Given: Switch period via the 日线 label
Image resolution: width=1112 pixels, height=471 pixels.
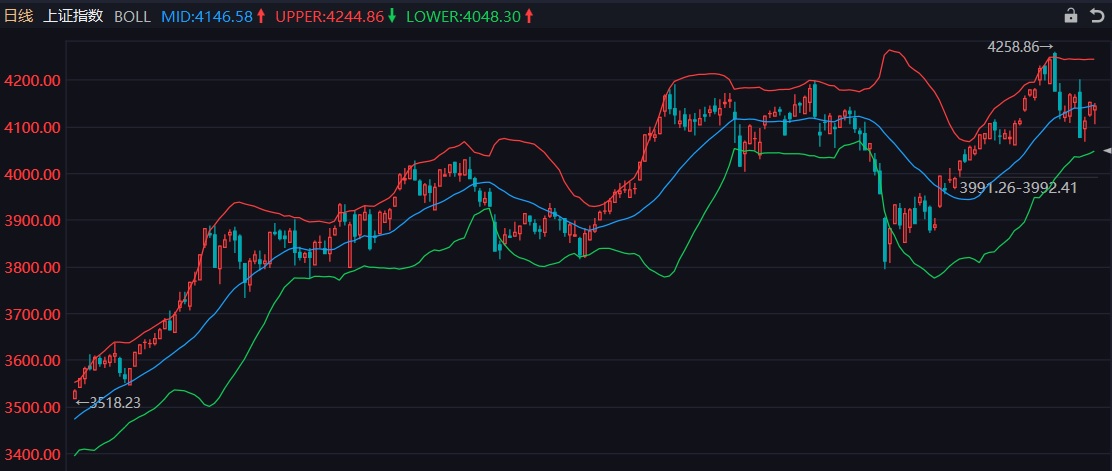Looking at the screenshot, I should coord(19,16).
